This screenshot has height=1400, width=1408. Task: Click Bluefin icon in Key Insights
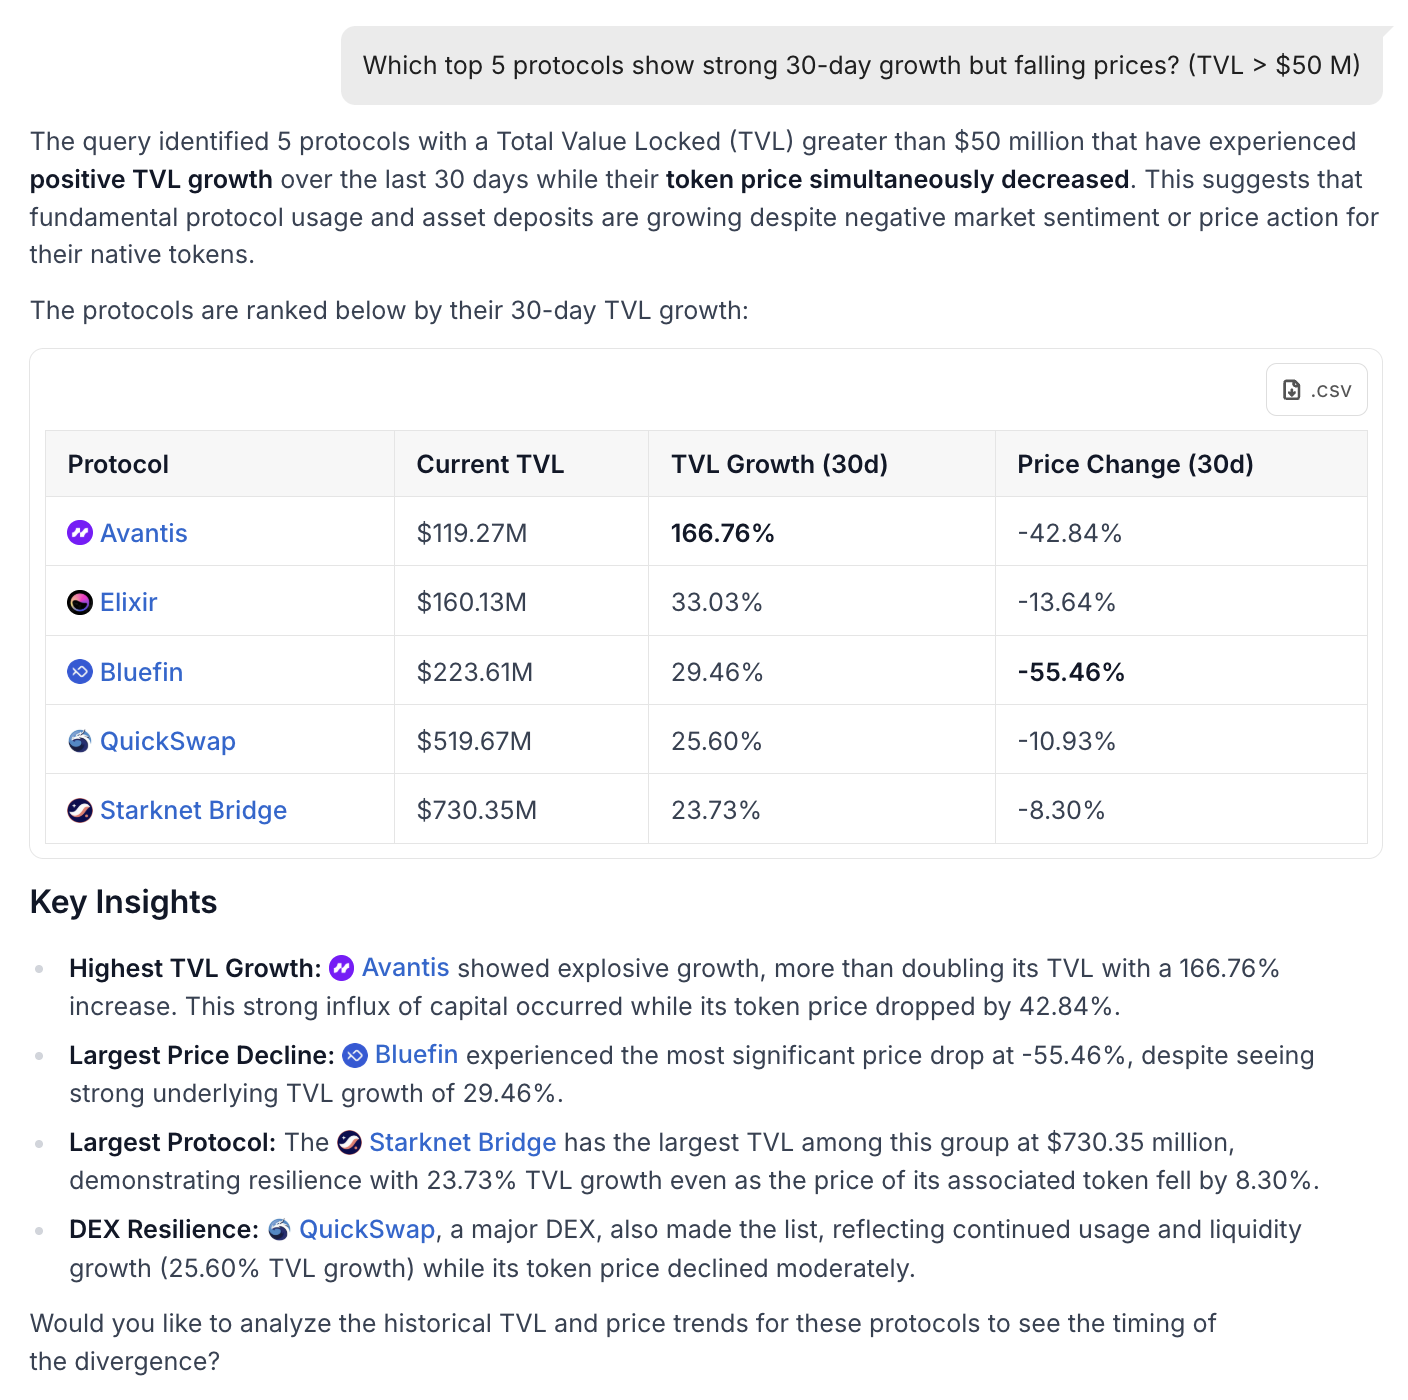pyautogui.click(x=355, y=1055)
